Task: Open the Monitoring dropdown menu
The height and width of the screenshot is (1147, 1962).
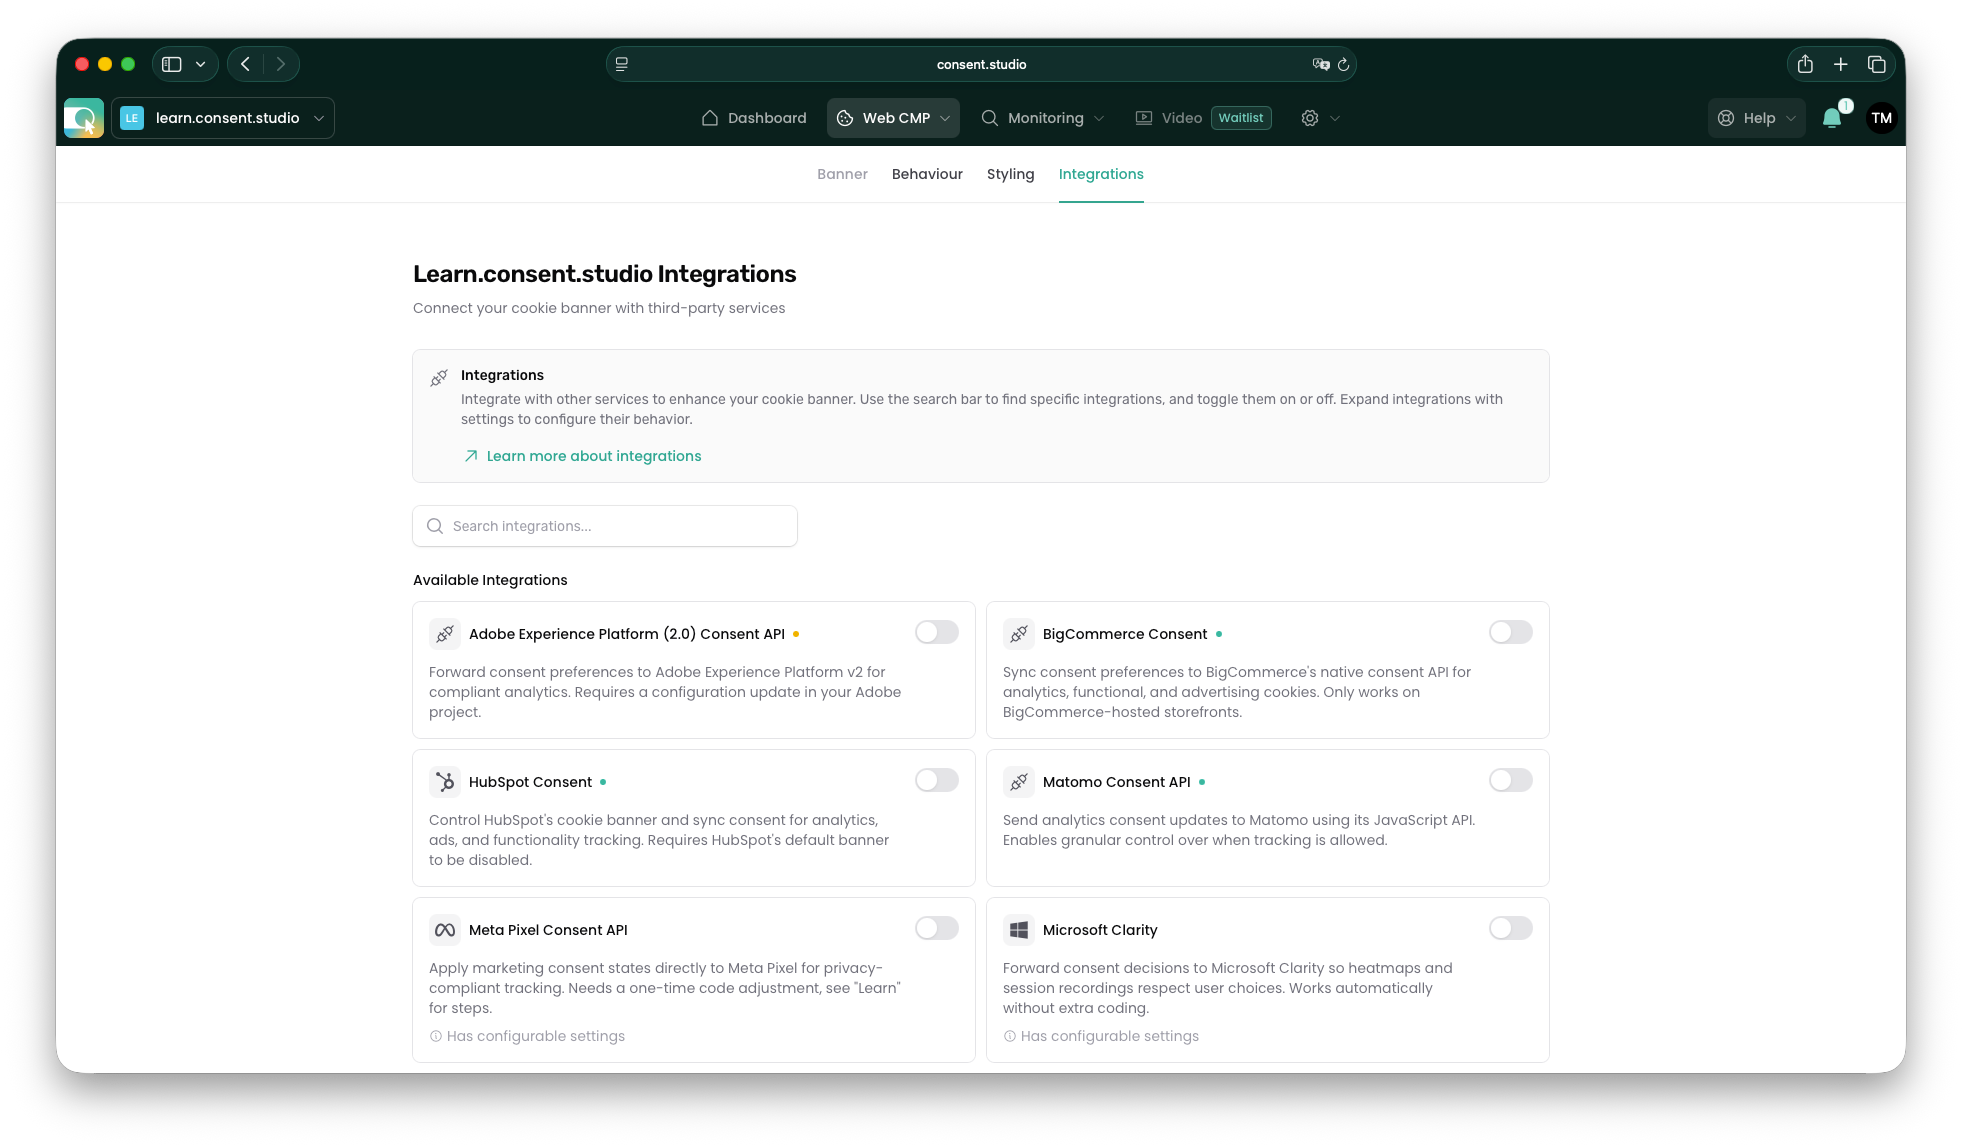Action: tap(1042, 118)
